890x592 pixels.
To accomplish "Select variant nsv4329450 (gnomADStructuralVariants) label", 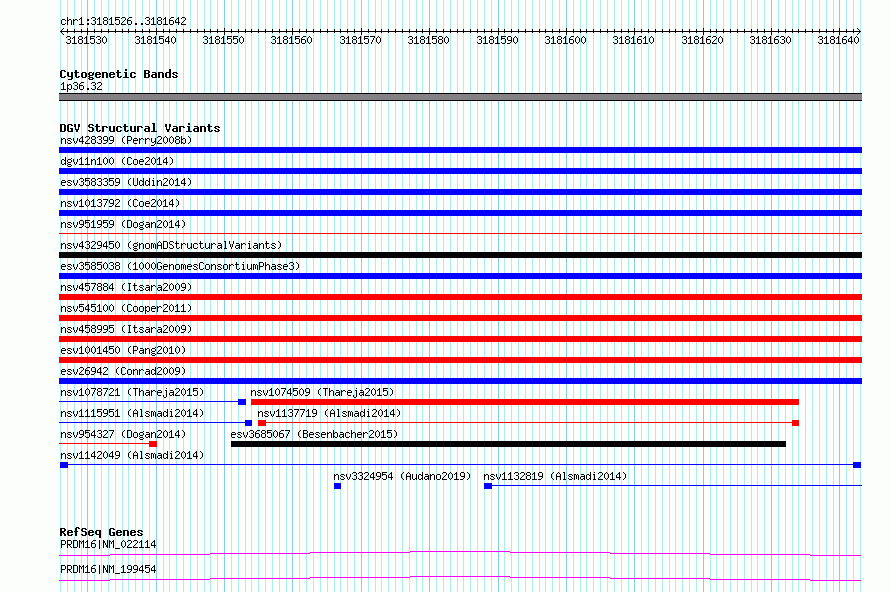I will (171, 245).
